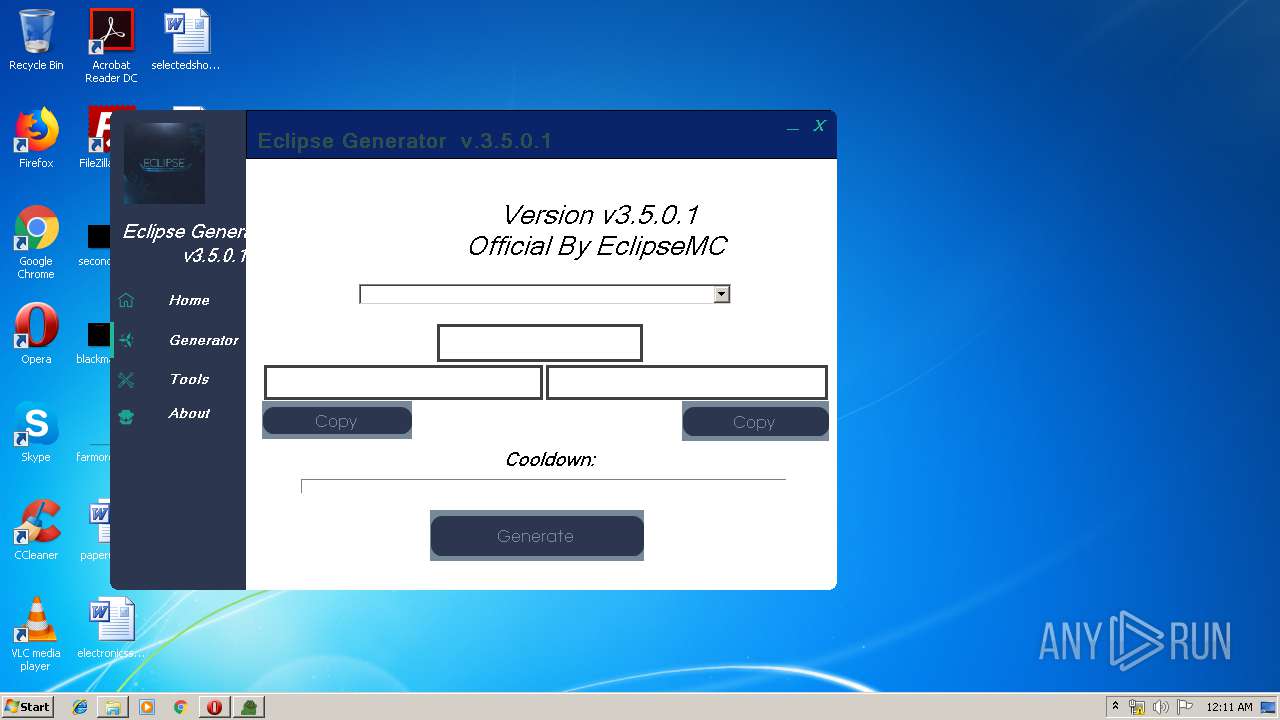Image resolution: width=1280 pixels, height=720 pixels.
Task: Click the left output text field
Action: pyautogui.click(x=403, y=382)
